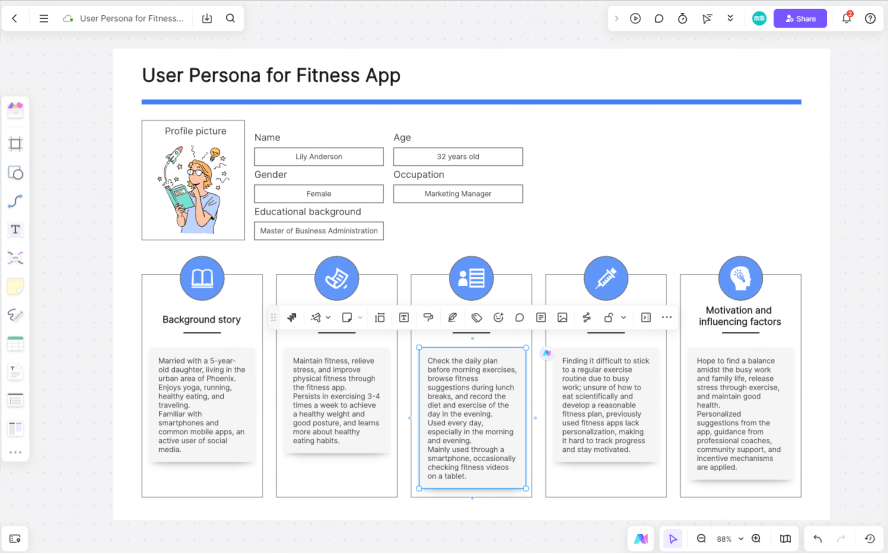Toggle the lock icon in floating toolbar
888x554 pixels.
[608, 317]
